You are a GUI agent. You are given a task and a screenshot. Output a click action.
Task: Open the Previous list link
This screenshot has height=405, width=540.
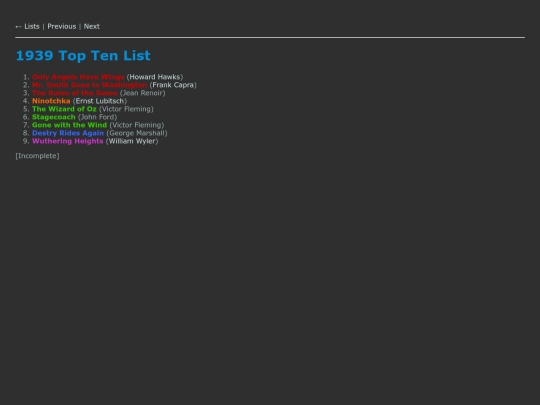(x=62, y=27)
